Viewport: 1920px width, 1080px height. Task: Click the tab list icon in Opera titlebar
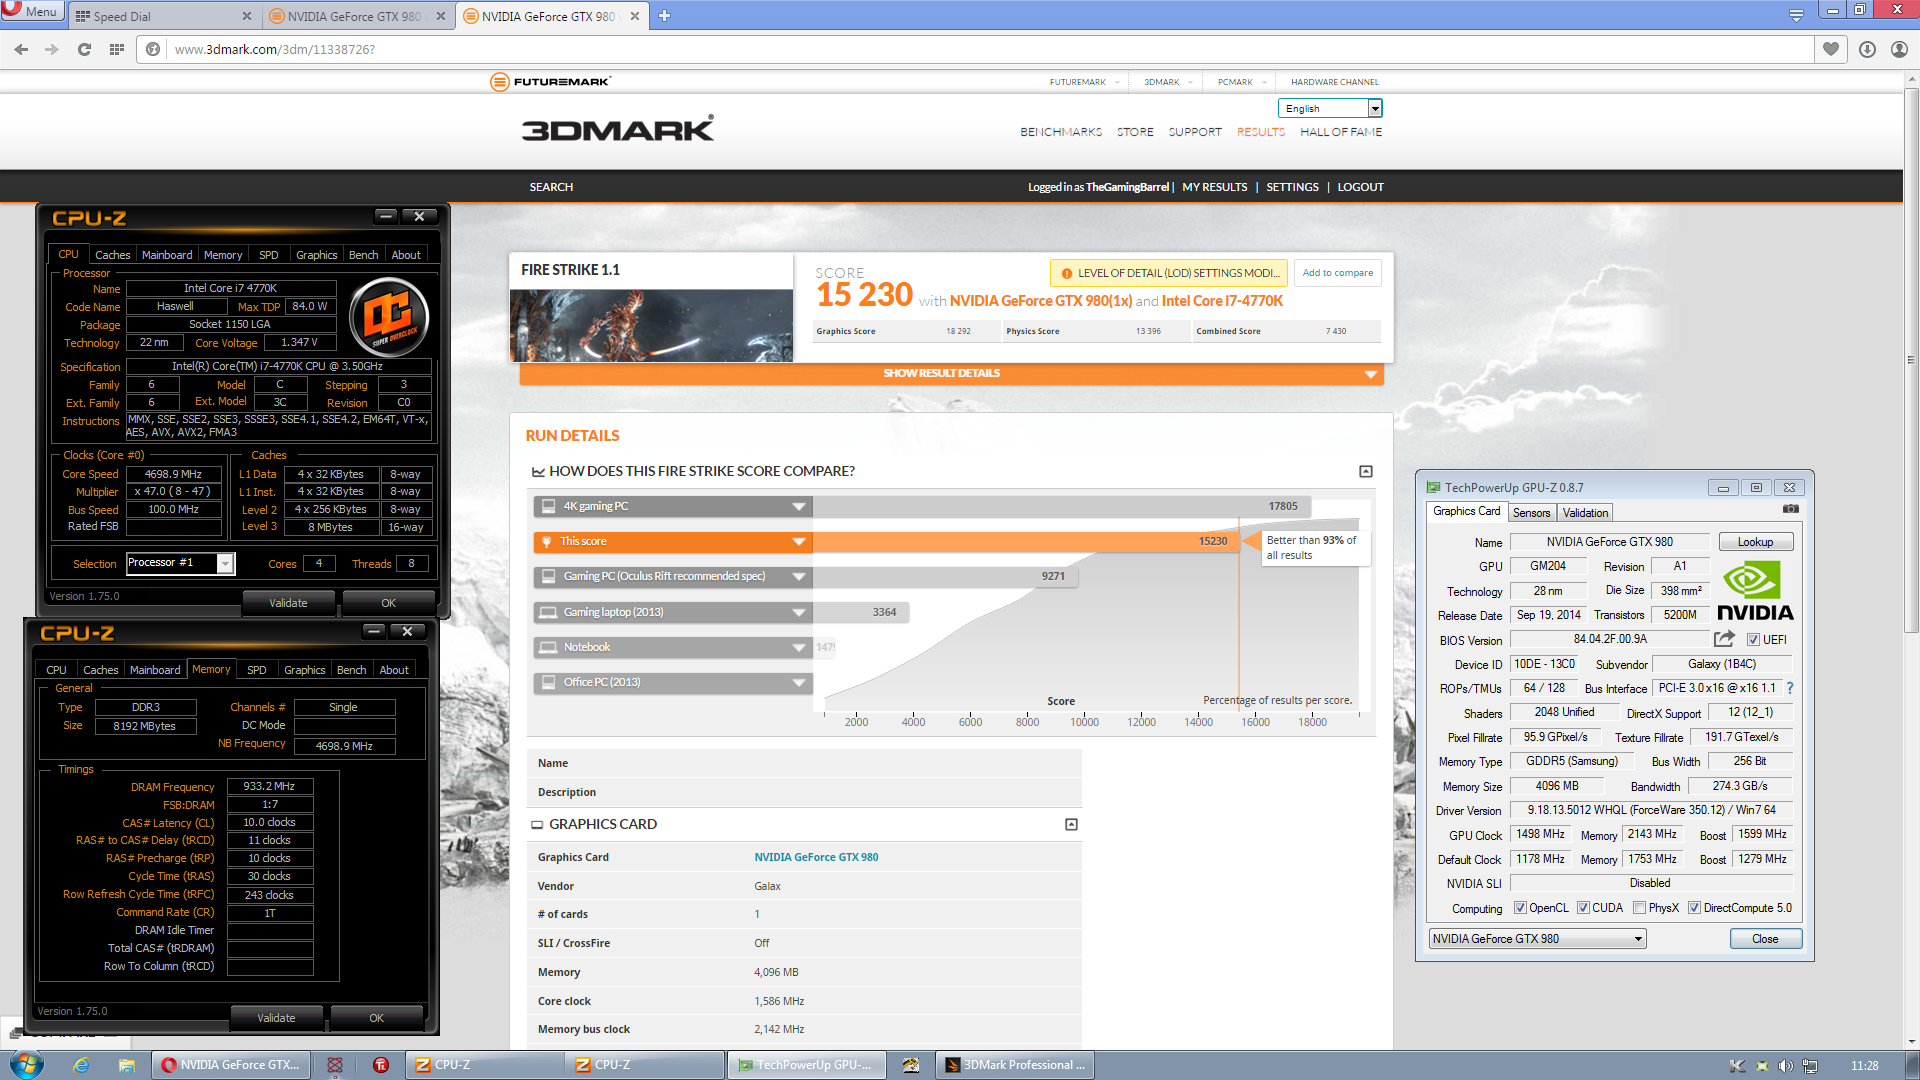point(1796,15)
